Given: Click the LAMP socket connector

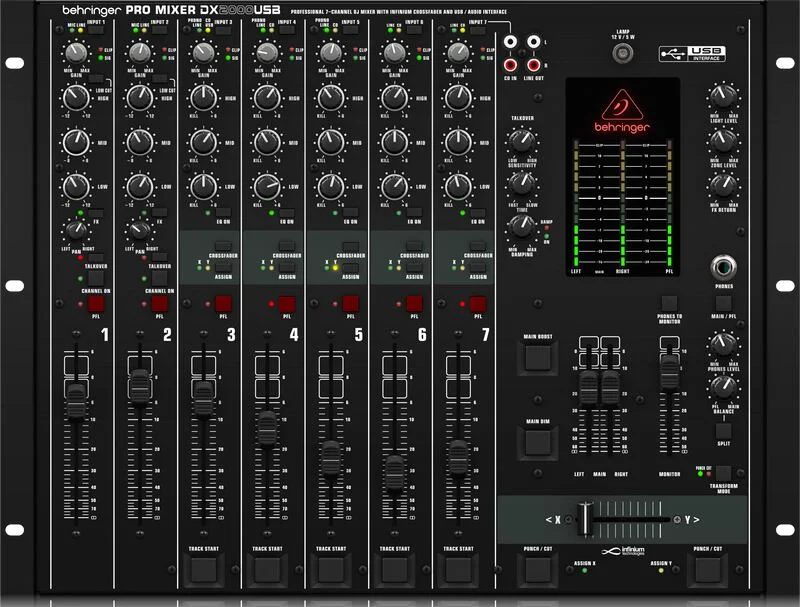Looking at the screenshot, I should [x=621, y=50].
